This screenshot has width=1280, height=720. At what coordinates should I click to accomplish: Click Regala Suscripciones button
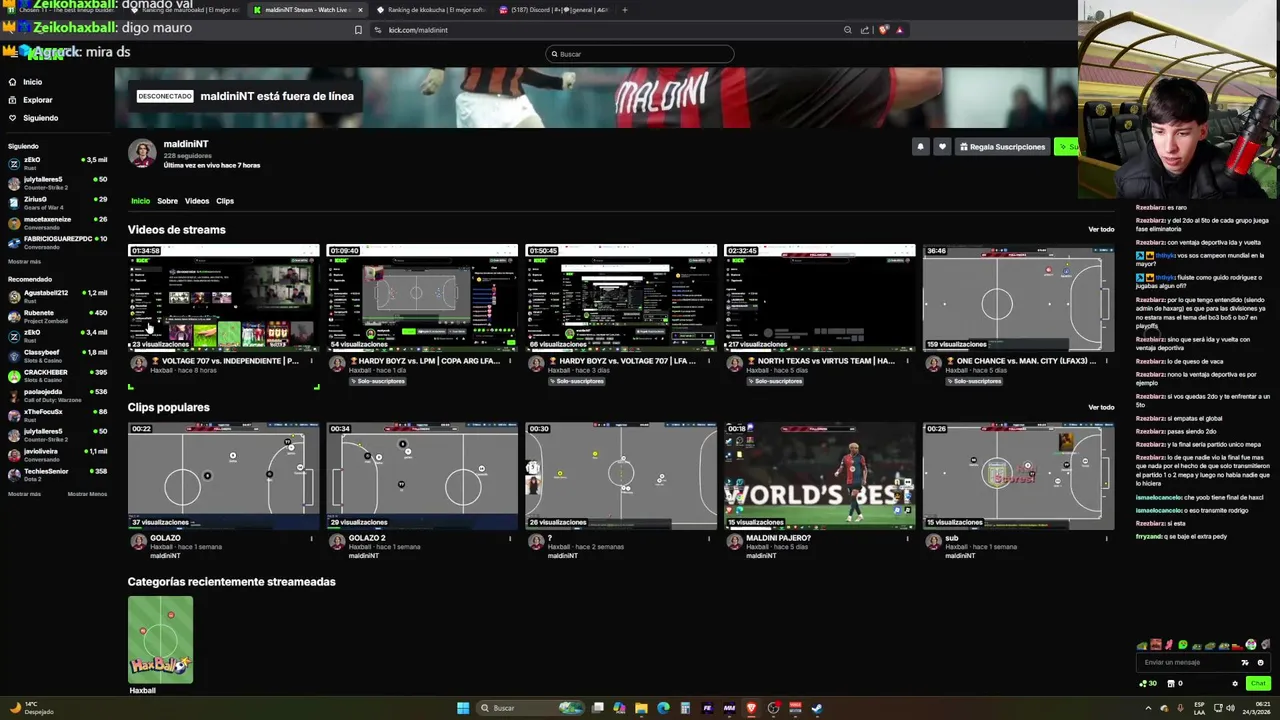pyautogui.click(x=1002, y=147)
